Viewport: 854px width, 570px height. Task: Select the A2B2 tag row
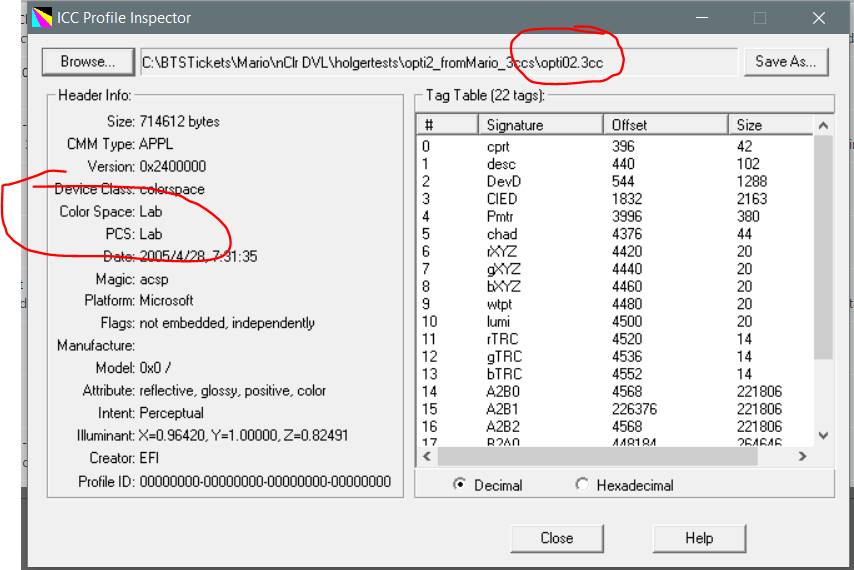pyautogui.click(x=615, y=426)
